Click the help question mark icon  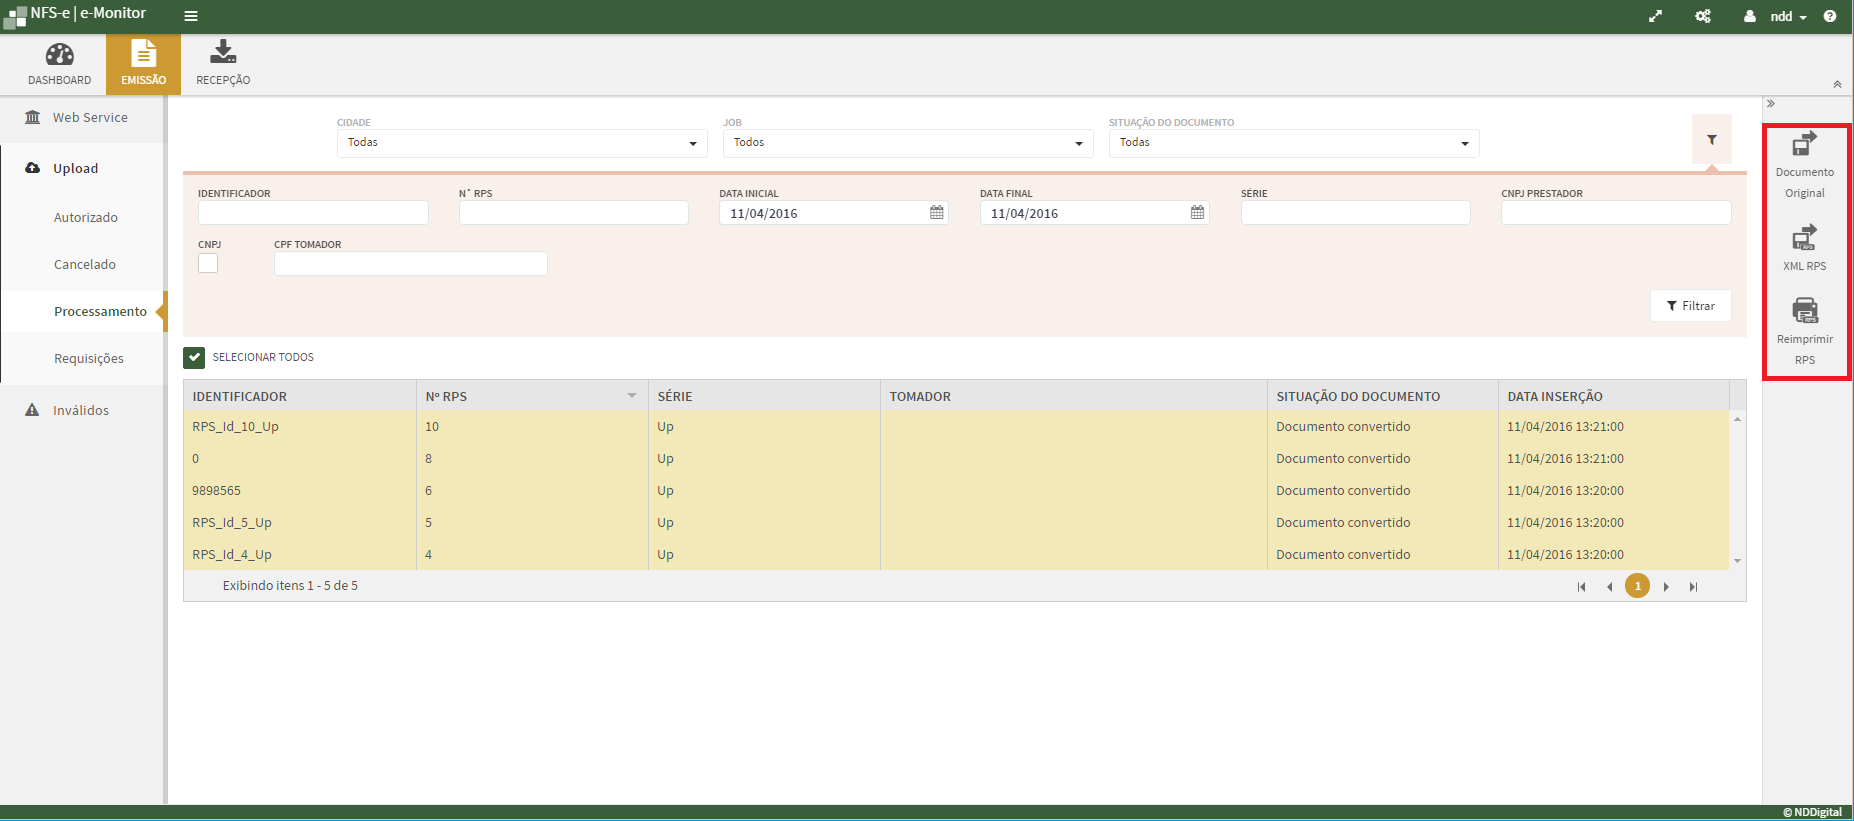click(x=1829, y=16)
